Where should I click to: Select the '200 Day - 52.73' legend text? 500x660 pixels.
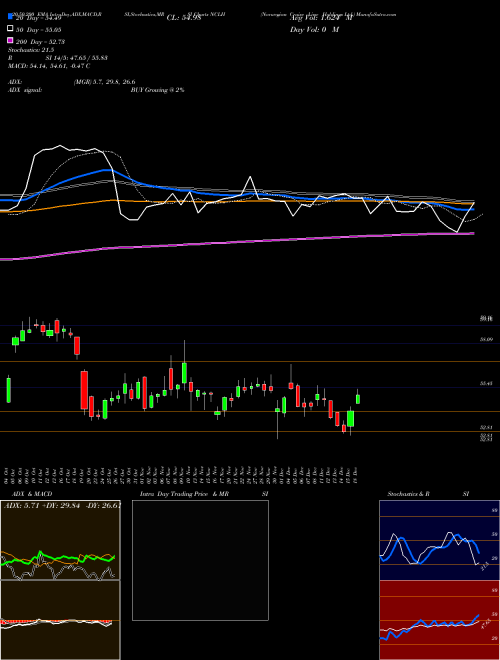[x=40, y=42]
